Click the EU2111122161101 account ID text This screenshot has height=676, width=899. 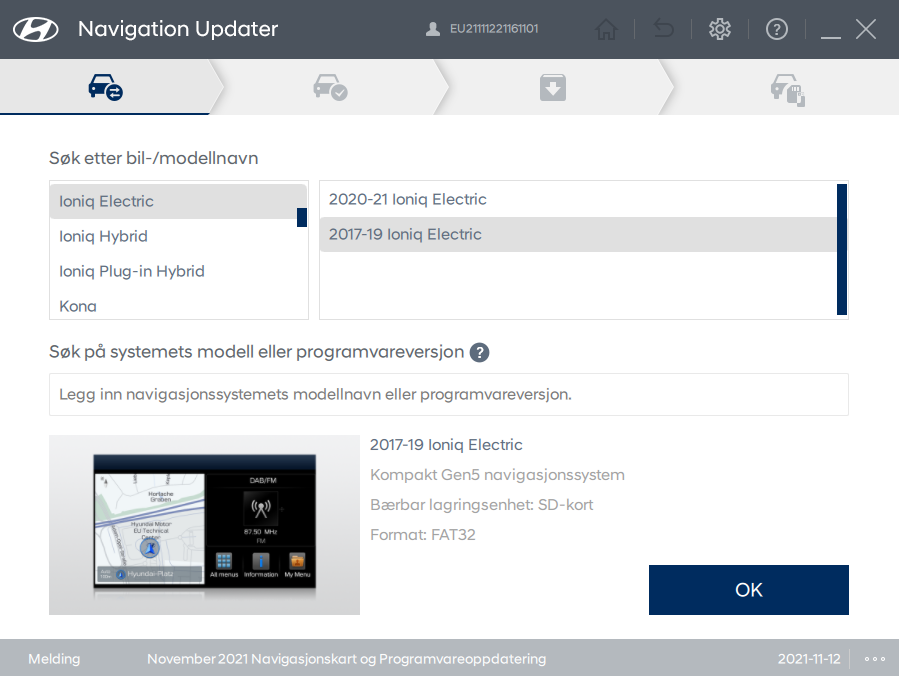pos(494,29)
